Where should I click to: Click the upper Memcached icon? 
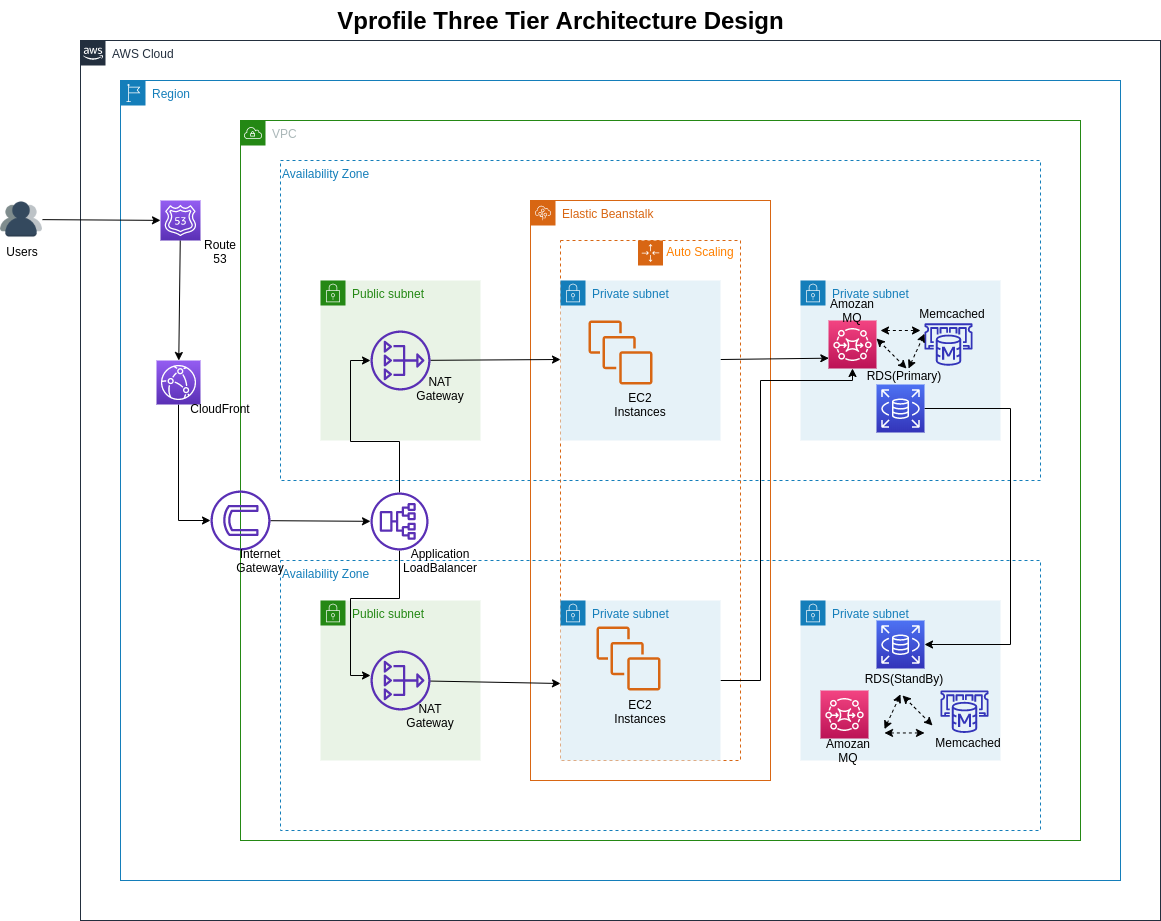click(x=947, y=343)
